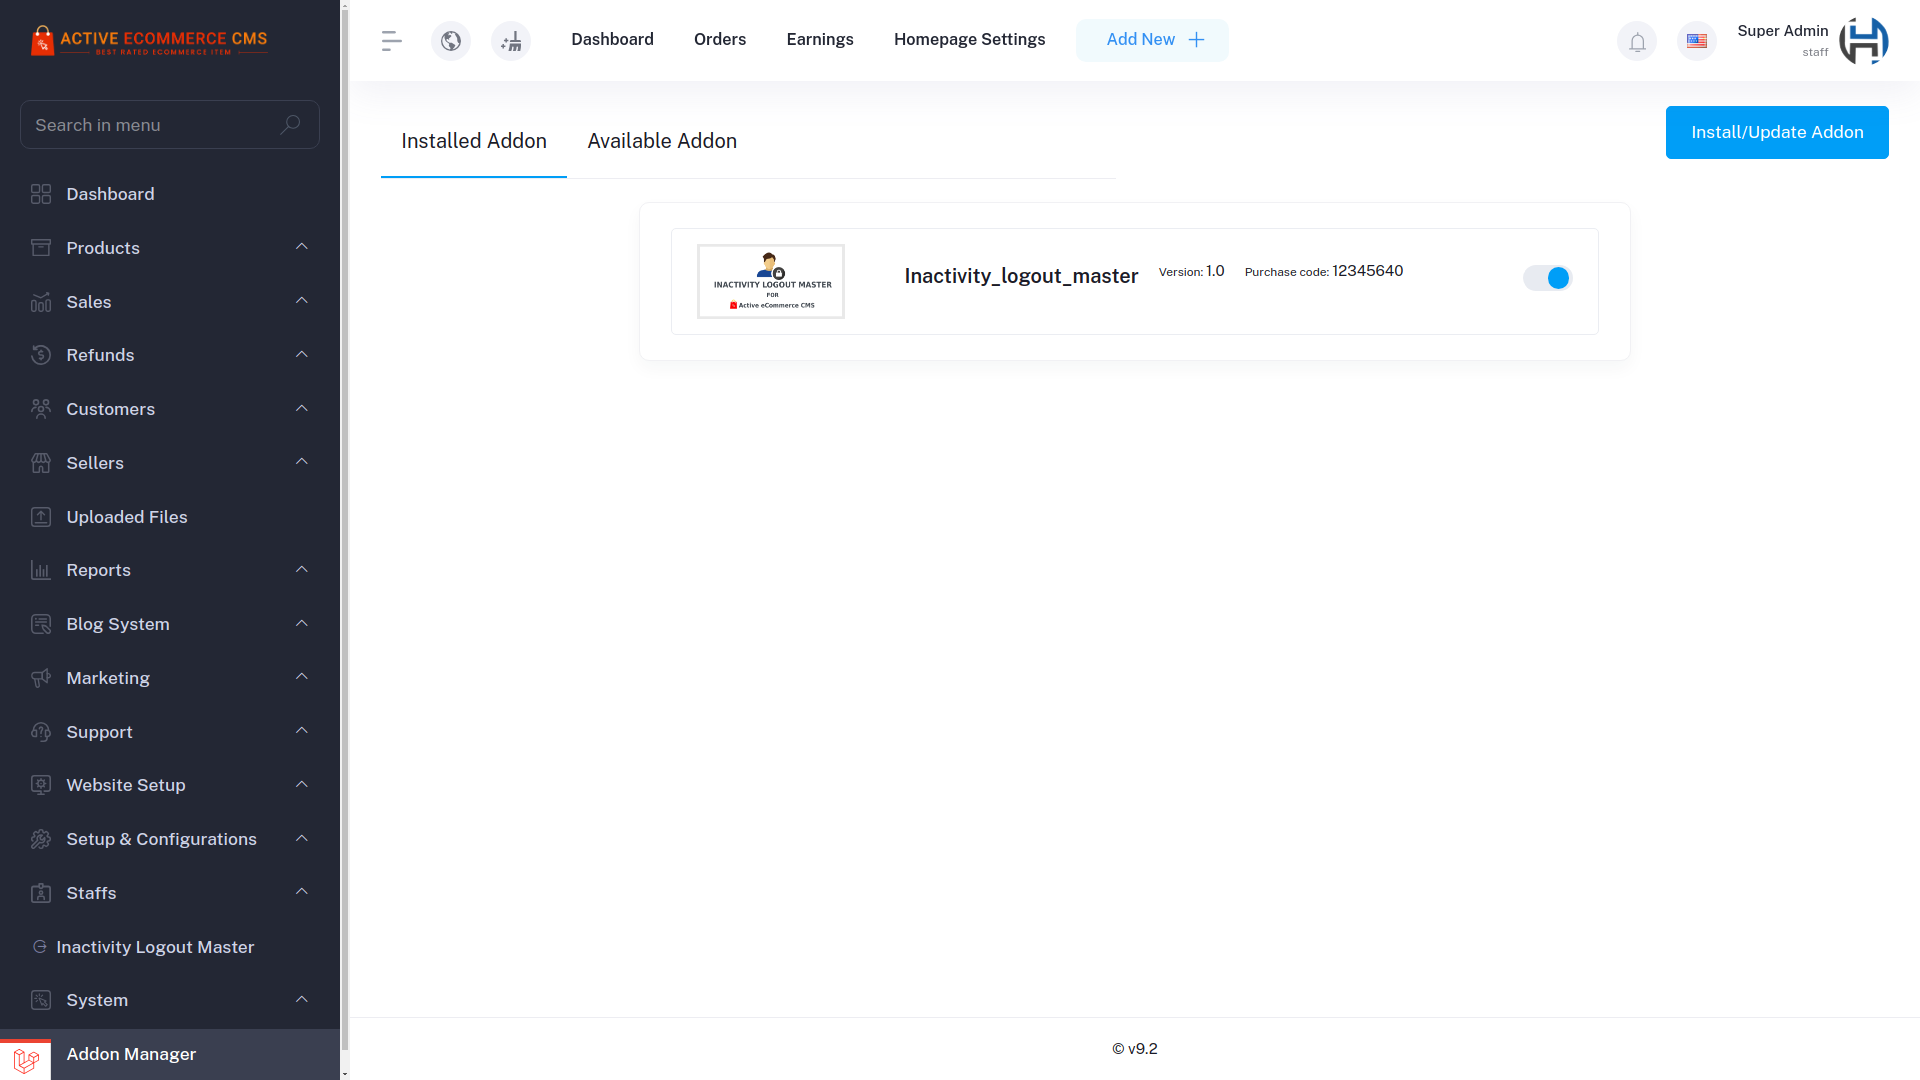The height and width of the screenshot is (1080, 1920).
Task: Open the Add New menu
Action: (x=1152, y=39)
